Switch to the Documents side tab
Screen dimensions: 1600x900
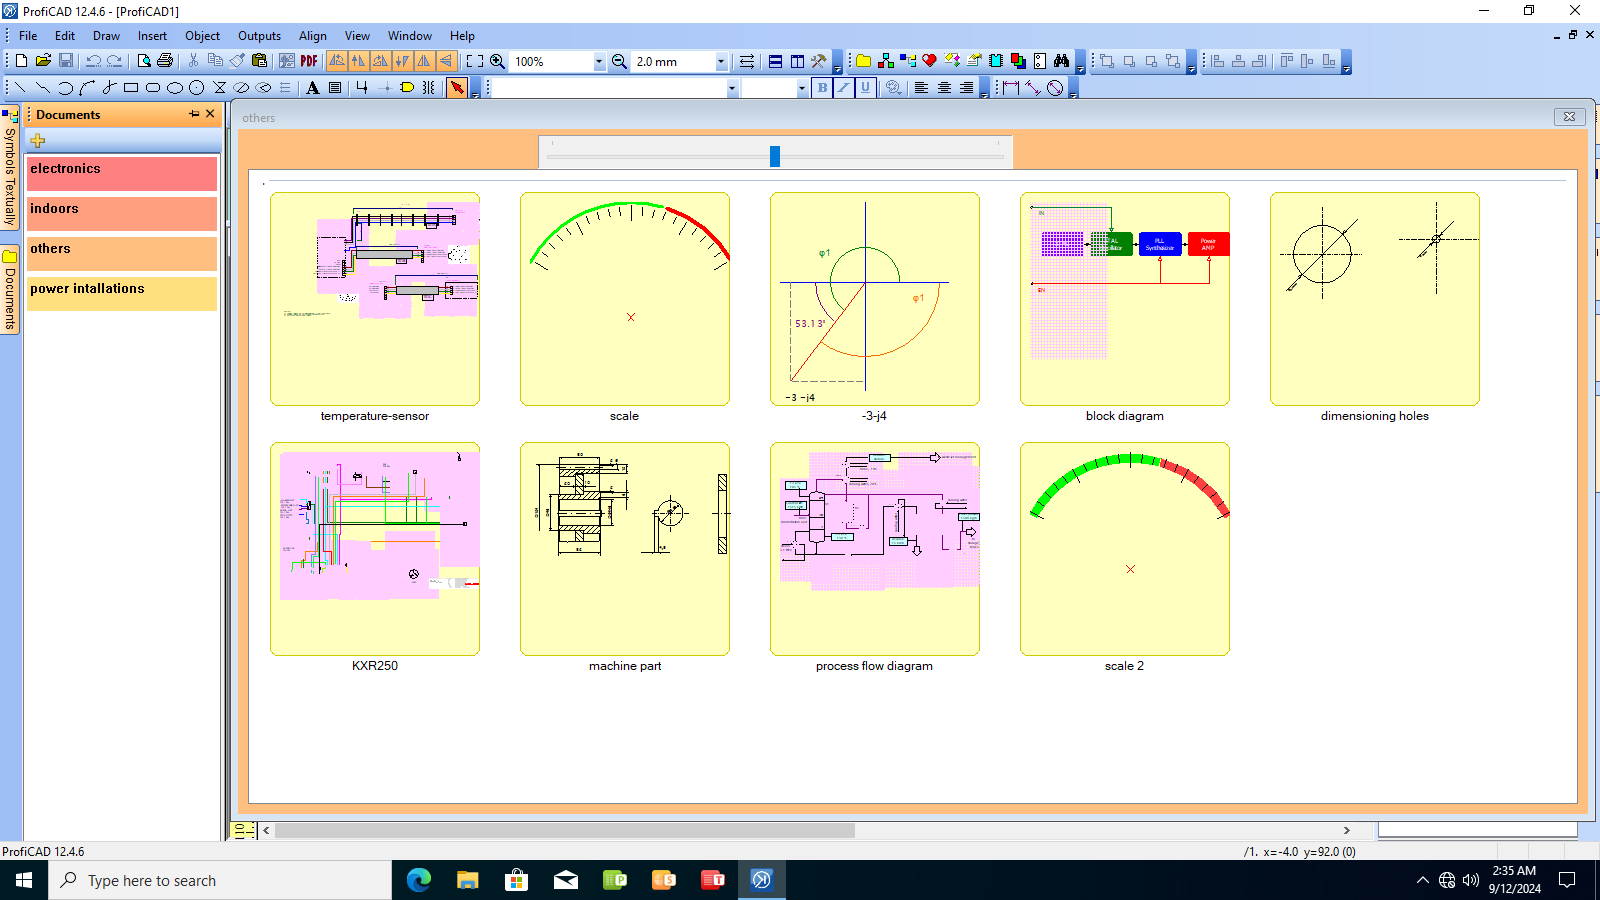[10, 290]
